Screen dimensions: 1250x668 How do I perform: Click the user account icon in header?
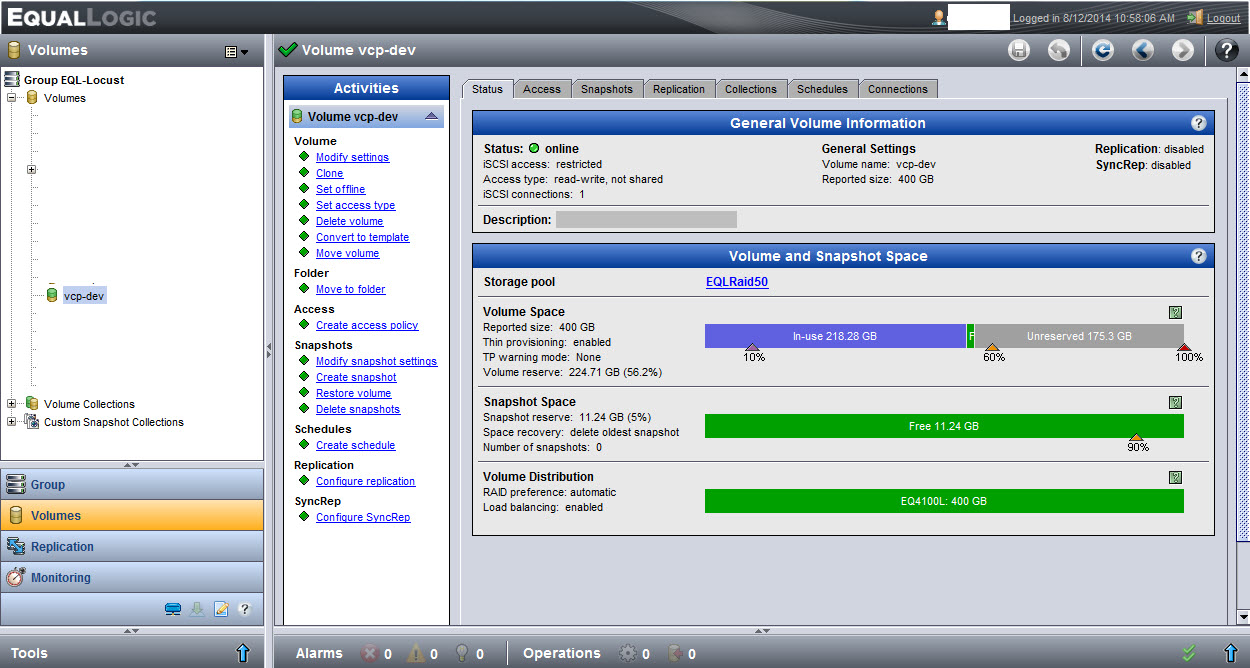click(x=939, y=17)
